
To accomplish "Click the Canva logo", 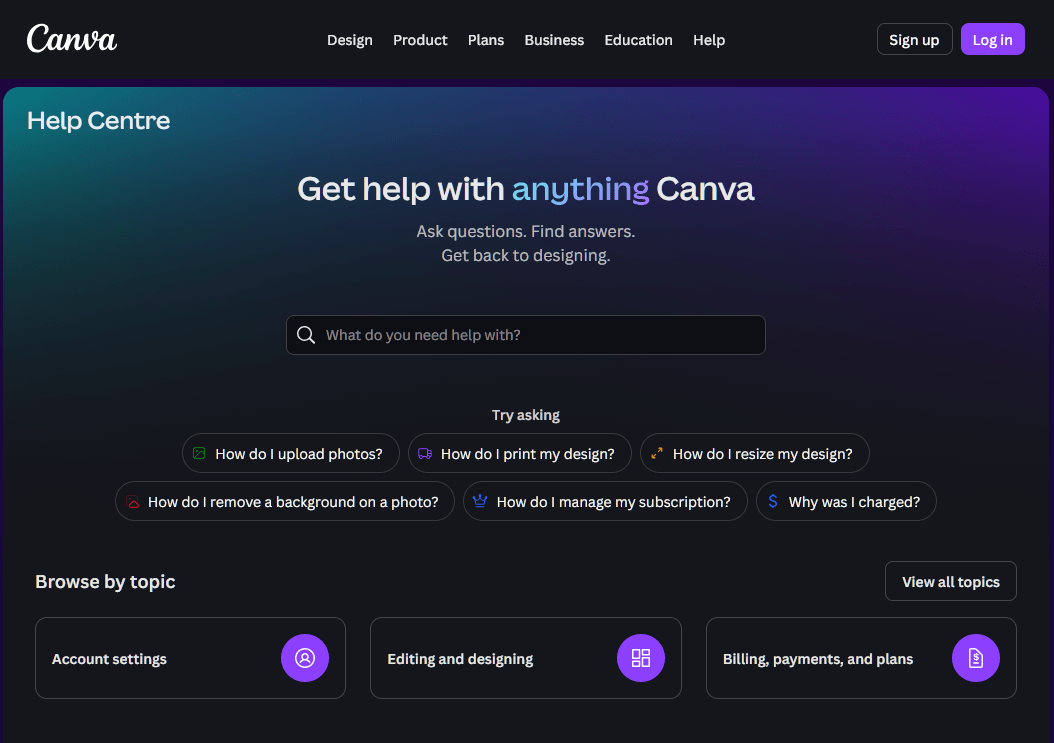I will pyautogui.click(x=72, y=38).
